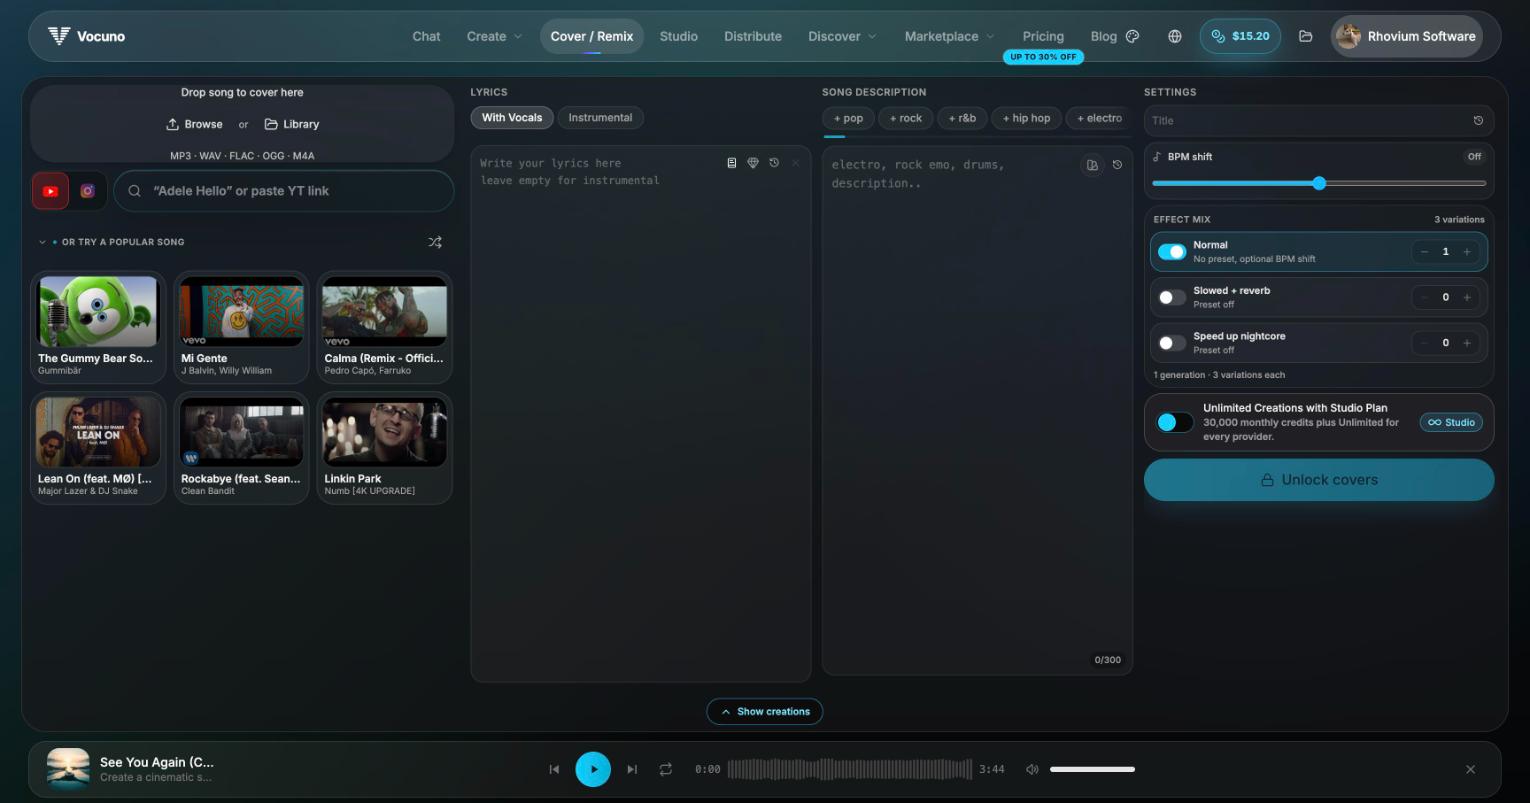The image size is (1530, 803).
Task: Open song description history icon
Action: (x=1117, y=165)
